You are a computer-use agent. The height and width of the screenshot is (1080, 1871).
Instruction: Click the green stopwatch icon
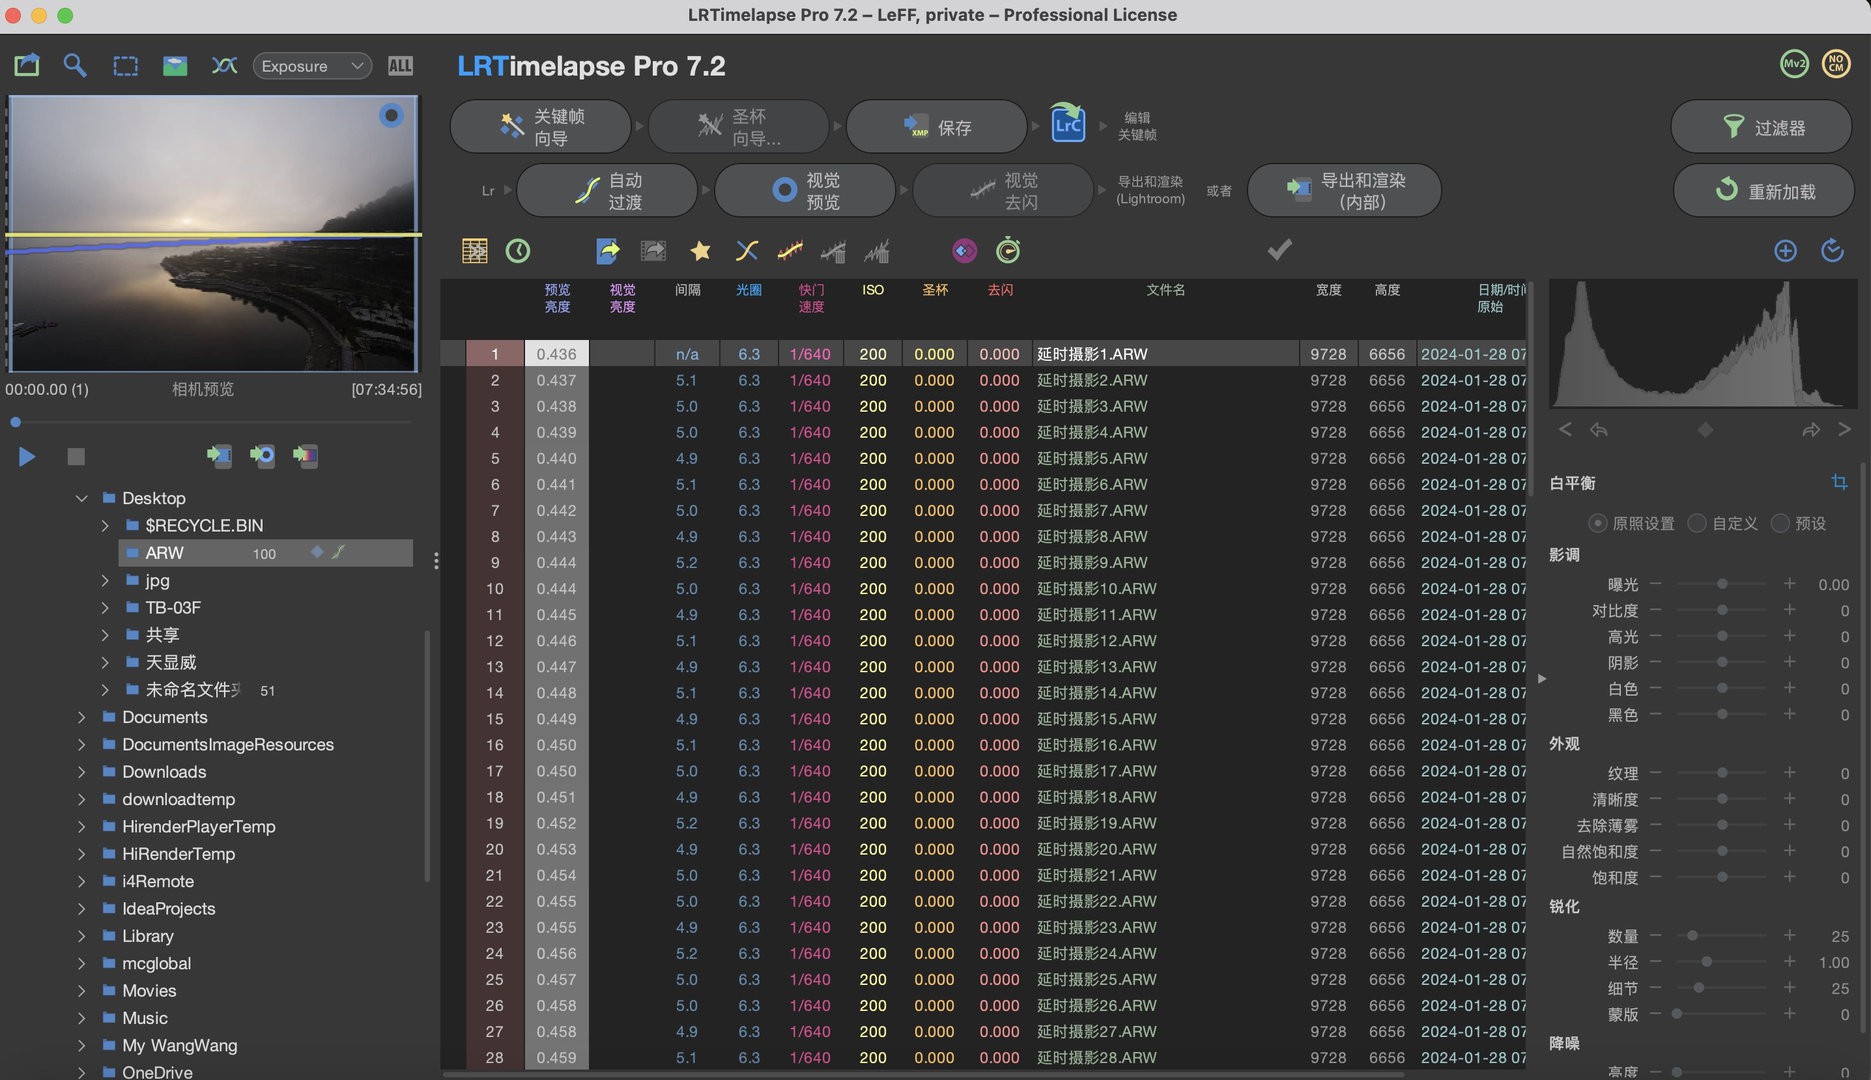point(1008,251)
